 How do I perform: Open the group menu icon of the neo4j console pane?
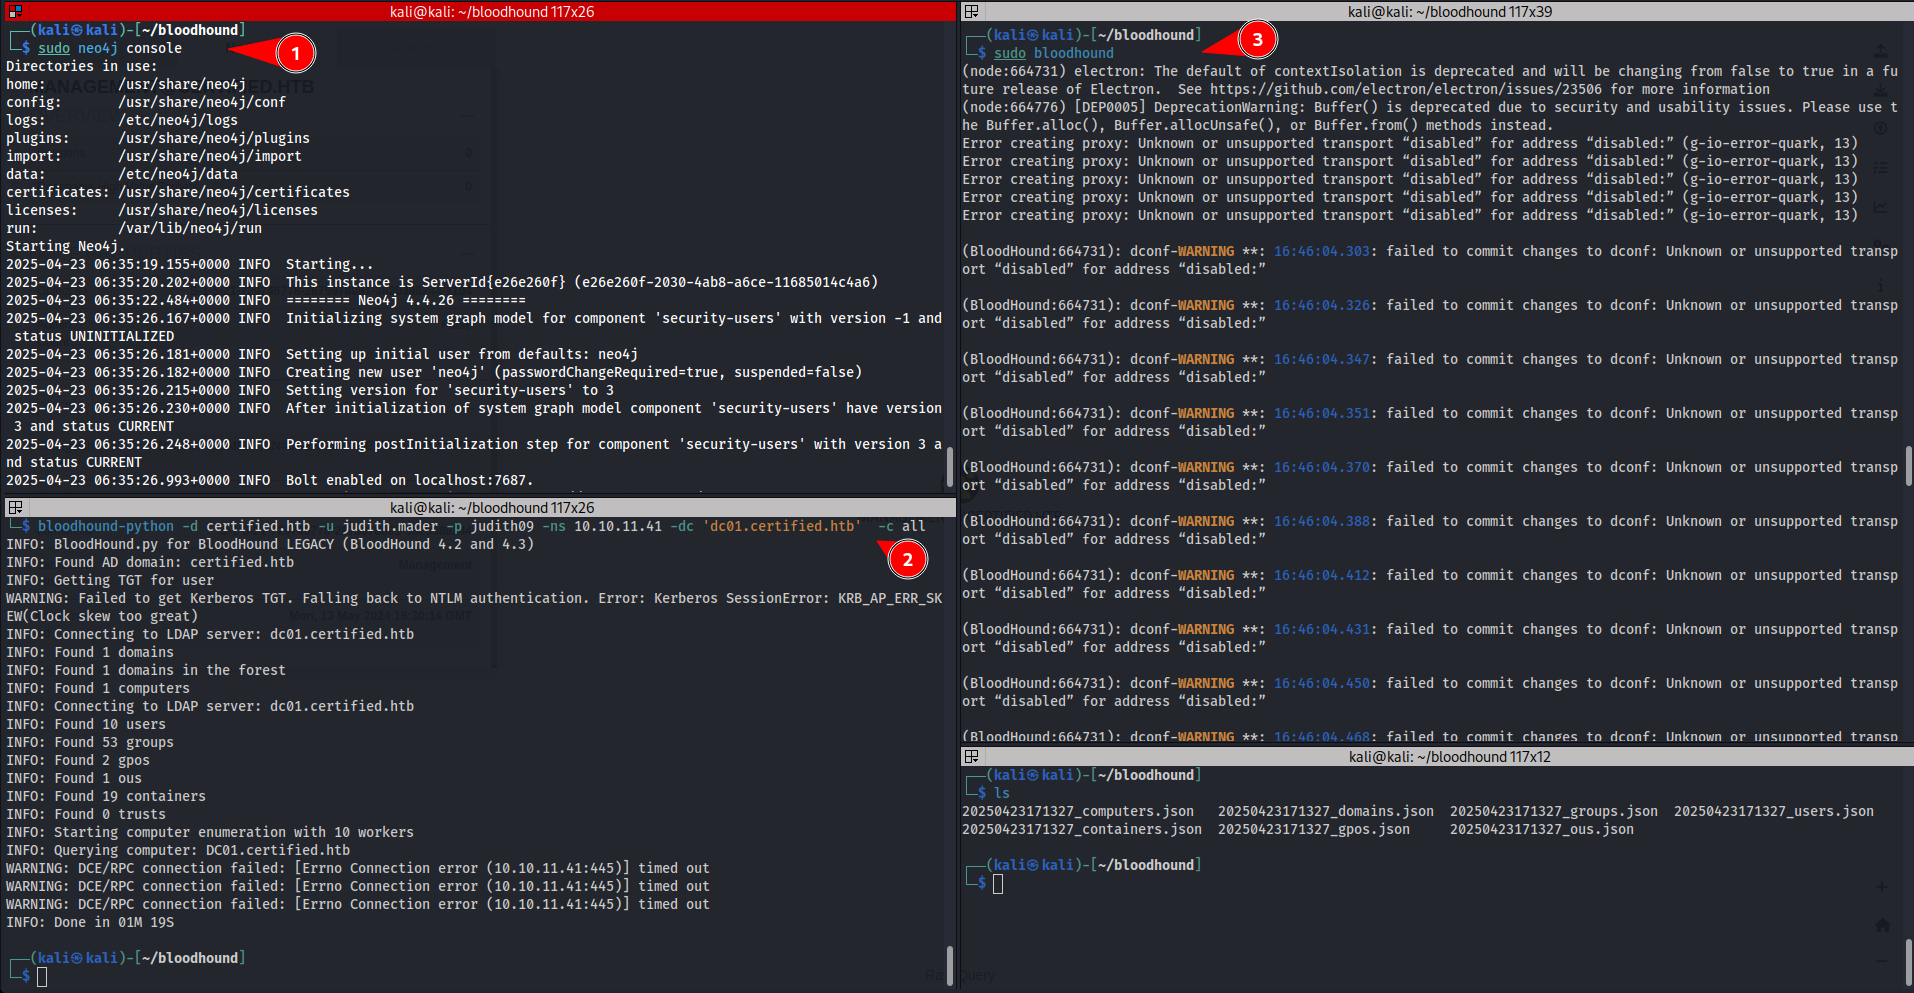[15, 11]
